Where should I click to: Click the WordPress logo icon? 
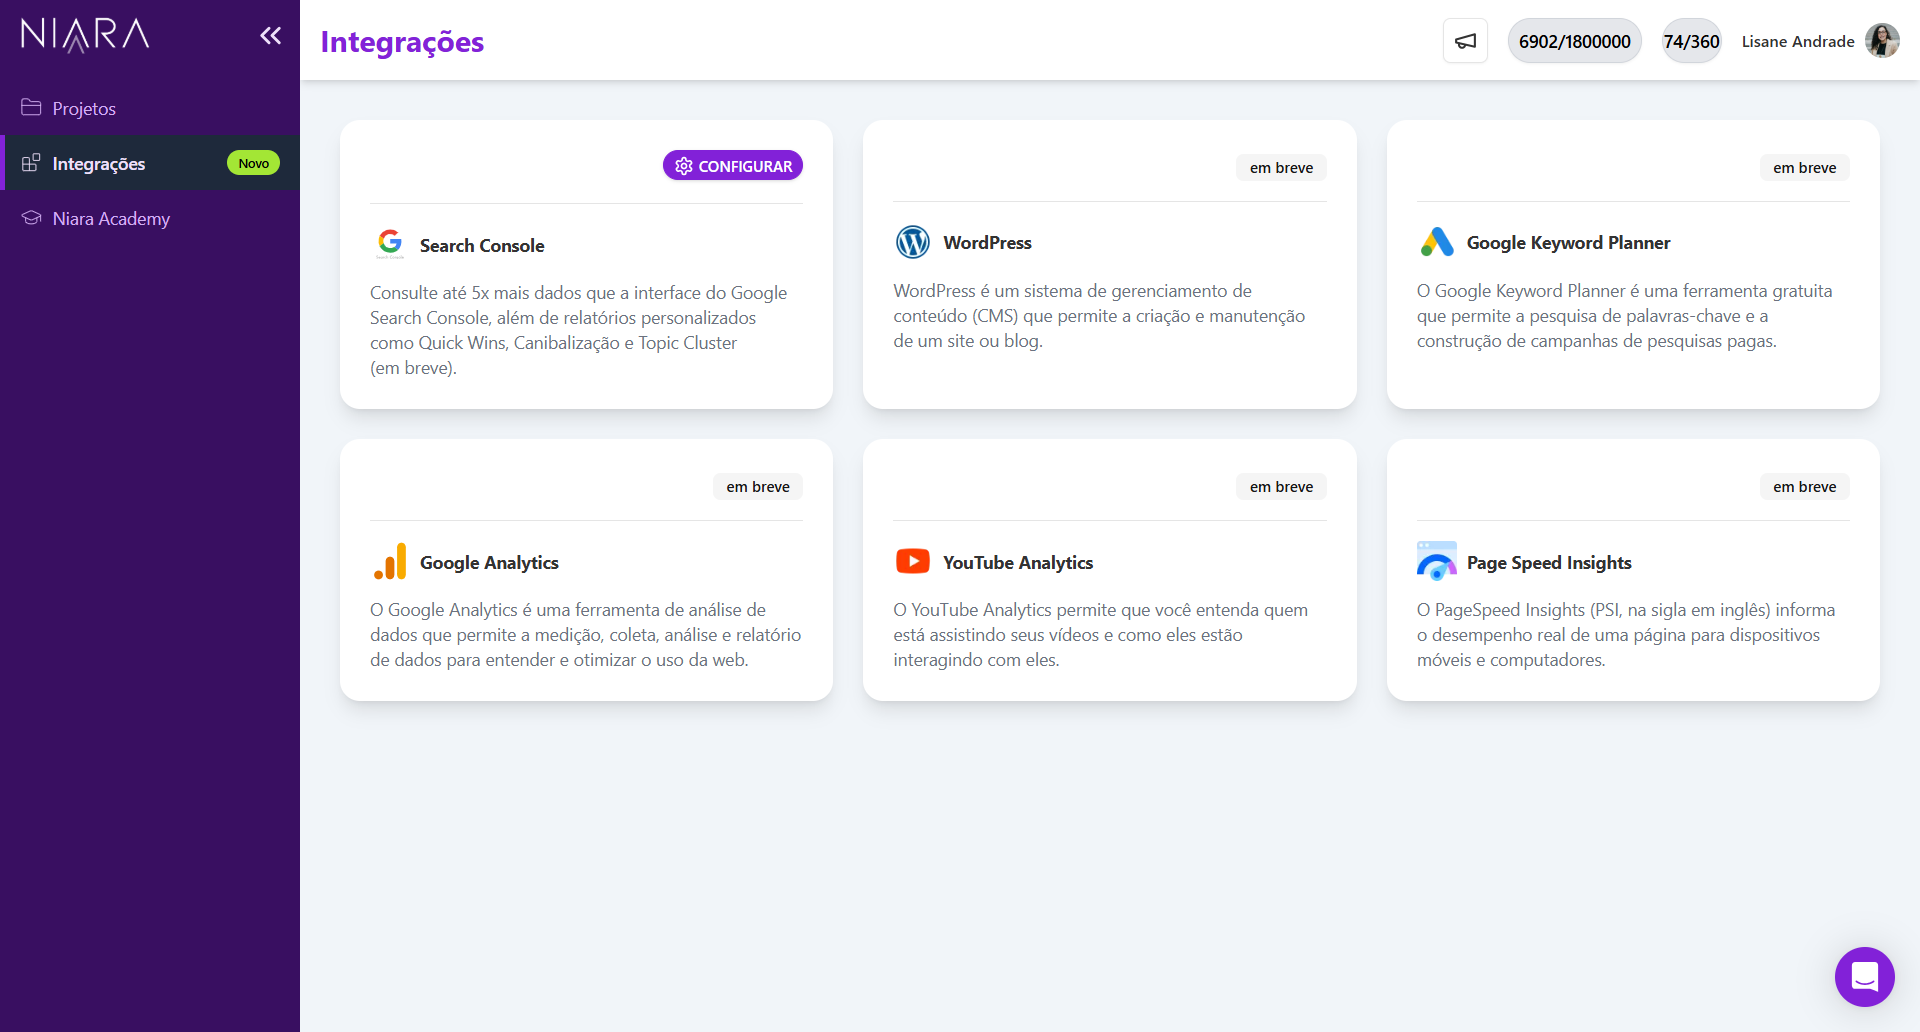pos(912,242)
